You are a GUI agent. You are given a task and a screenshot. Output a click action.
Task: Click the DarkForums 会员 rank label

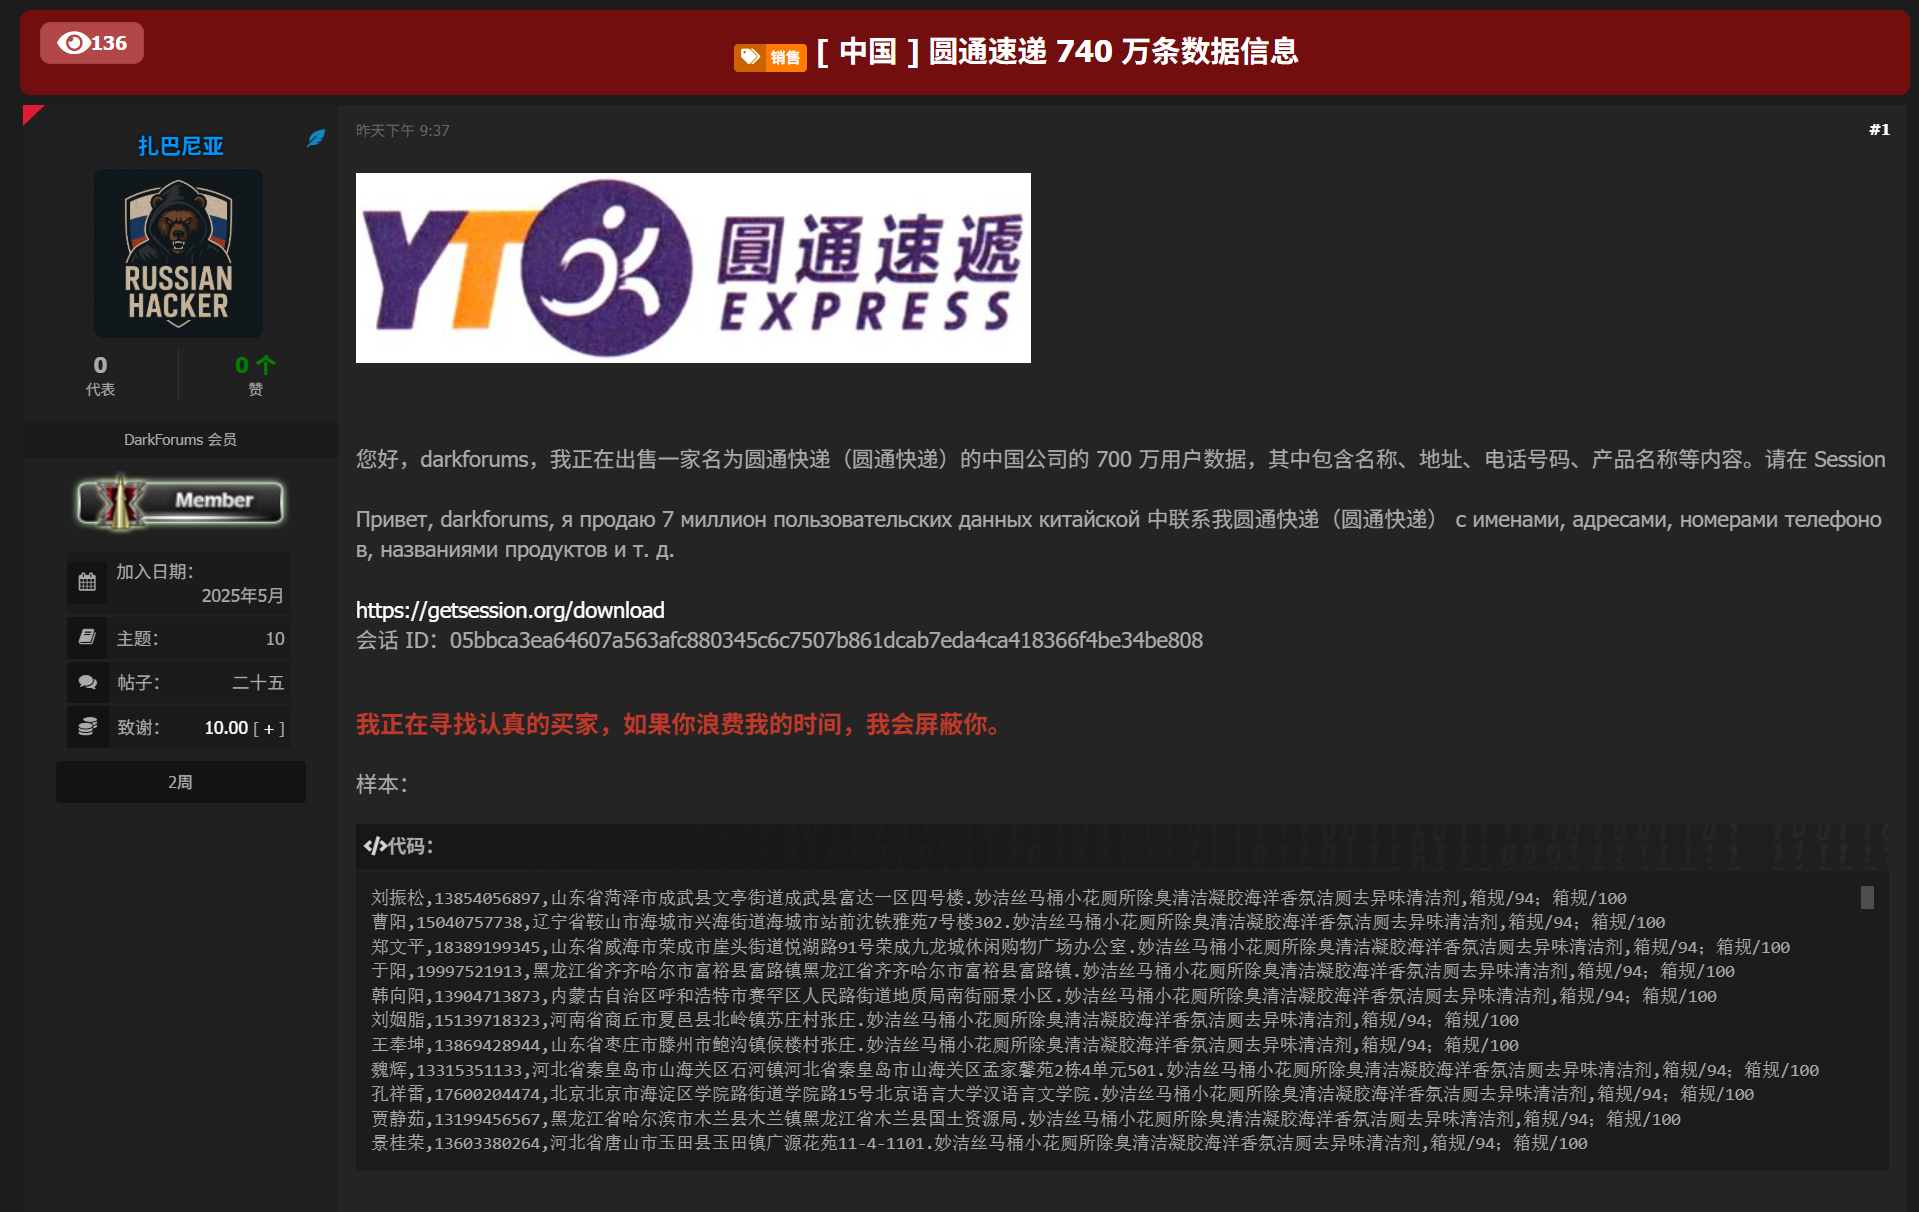click(180, 439)
